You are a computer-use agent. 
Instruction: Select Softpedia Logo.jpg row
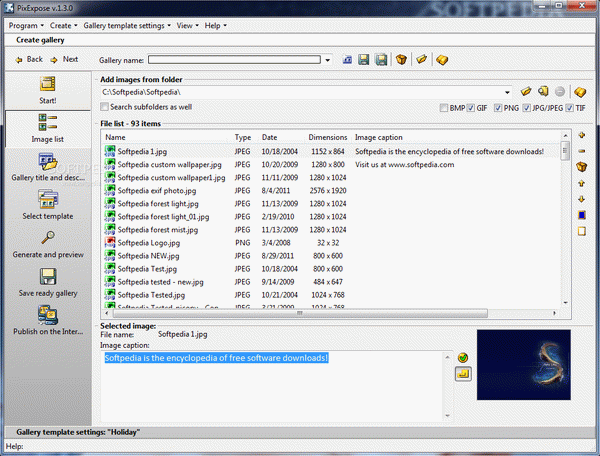point(331,243)
